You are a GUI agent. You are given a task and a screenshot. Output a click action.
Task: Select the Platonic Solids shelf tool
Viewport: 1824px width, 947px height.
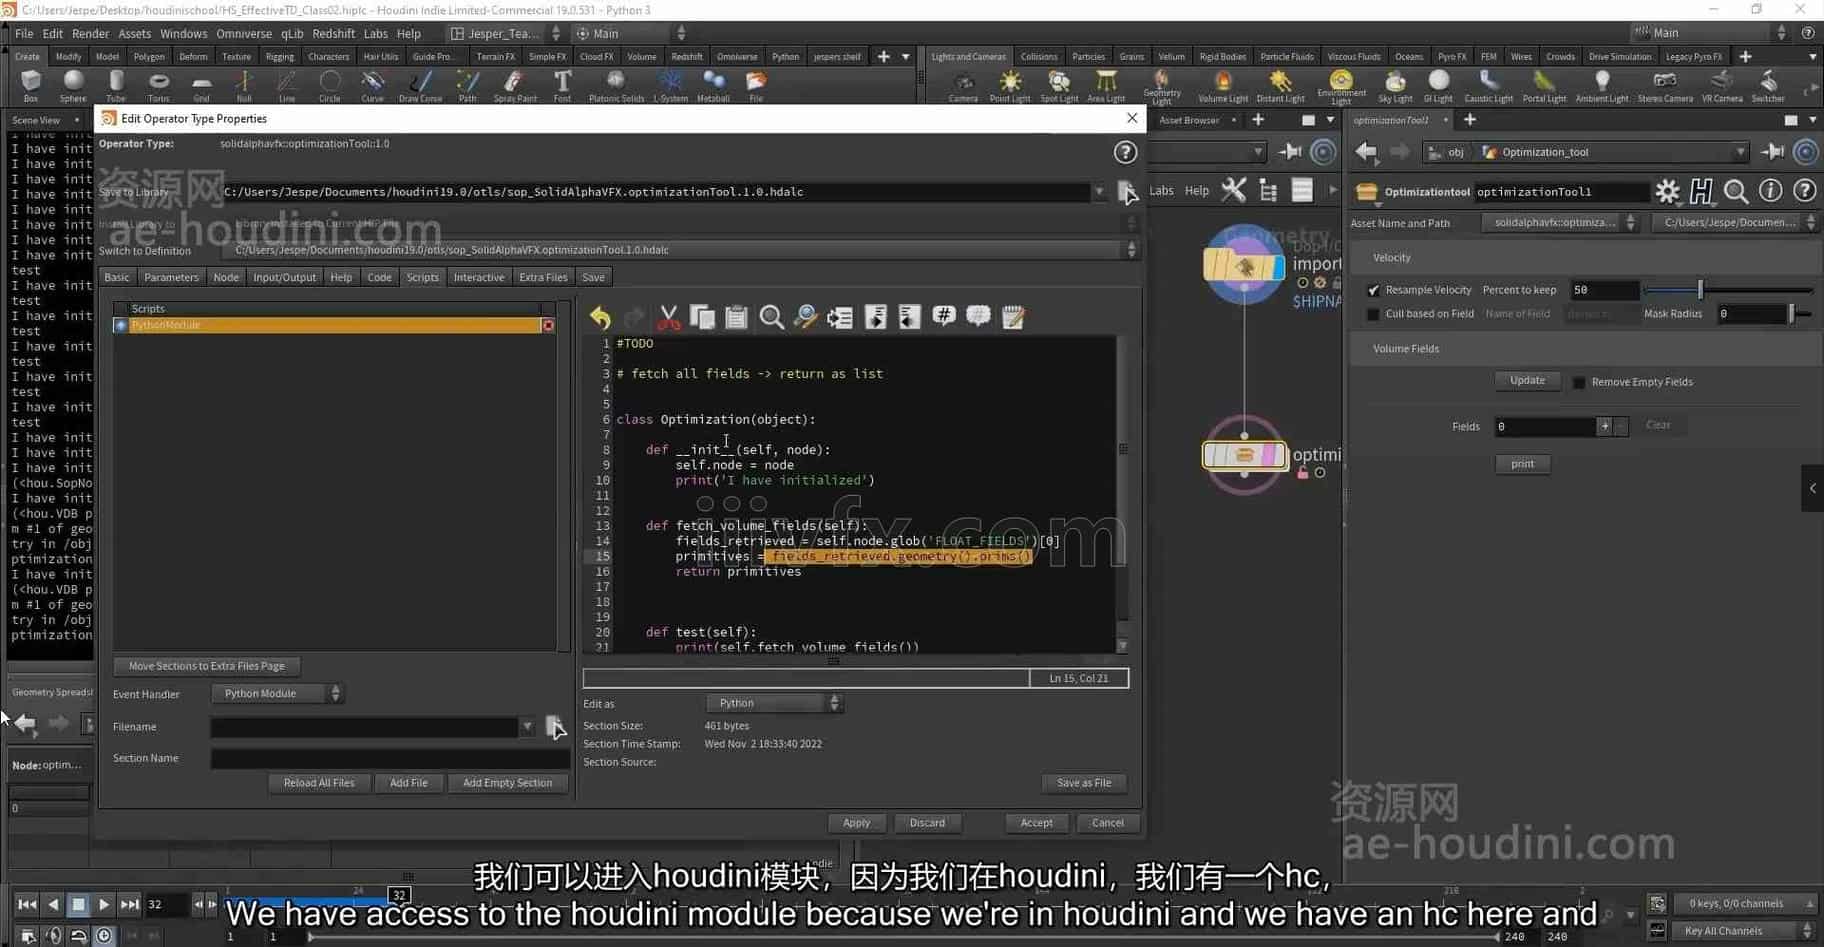pos(616,85)
